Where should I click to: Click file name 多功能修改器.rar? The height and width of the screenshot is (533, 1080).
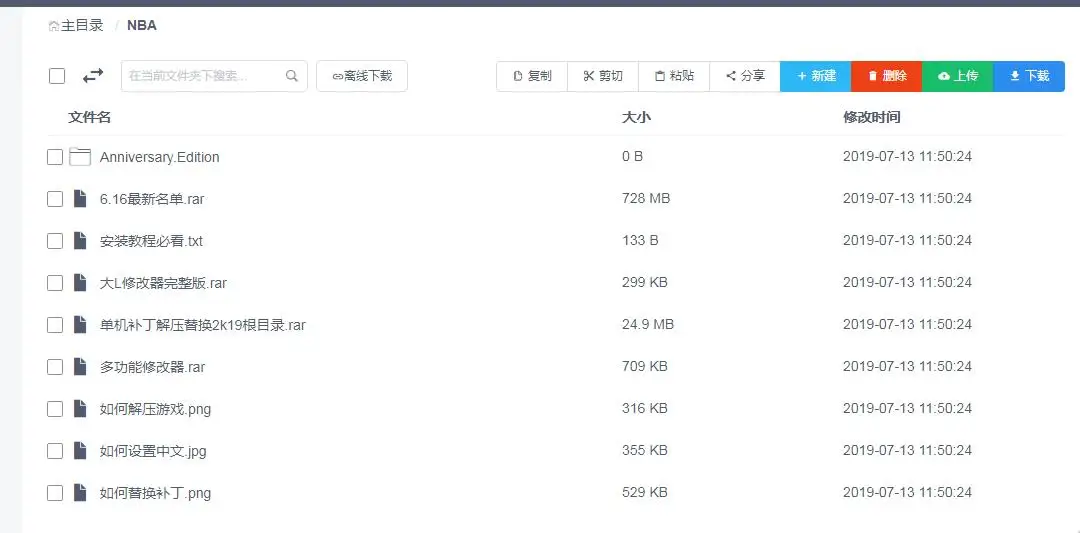[x=153, y=367]
